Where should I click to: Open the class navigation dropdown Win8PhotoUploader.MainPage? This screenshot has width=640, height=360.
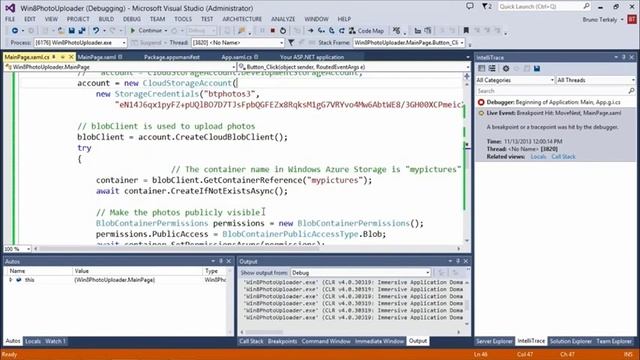233,67
